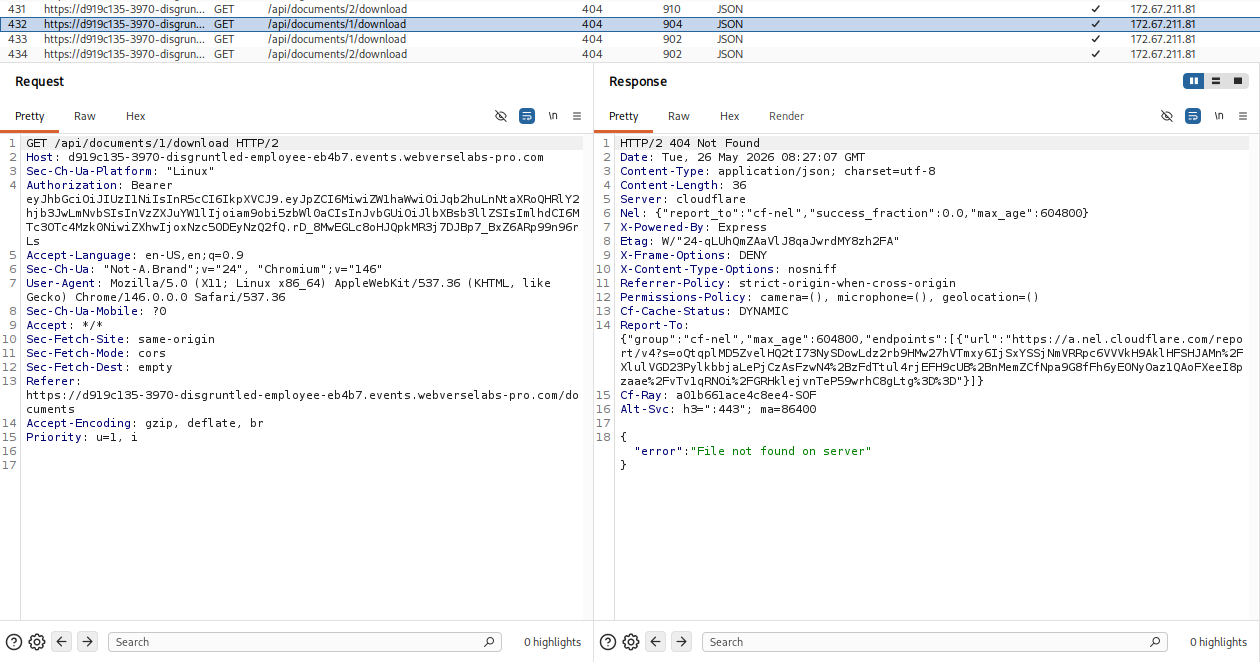Select Request Pretty tab
Image resolution: width=1260 pixels, height=662 pixels.
[x=30, y=116]
